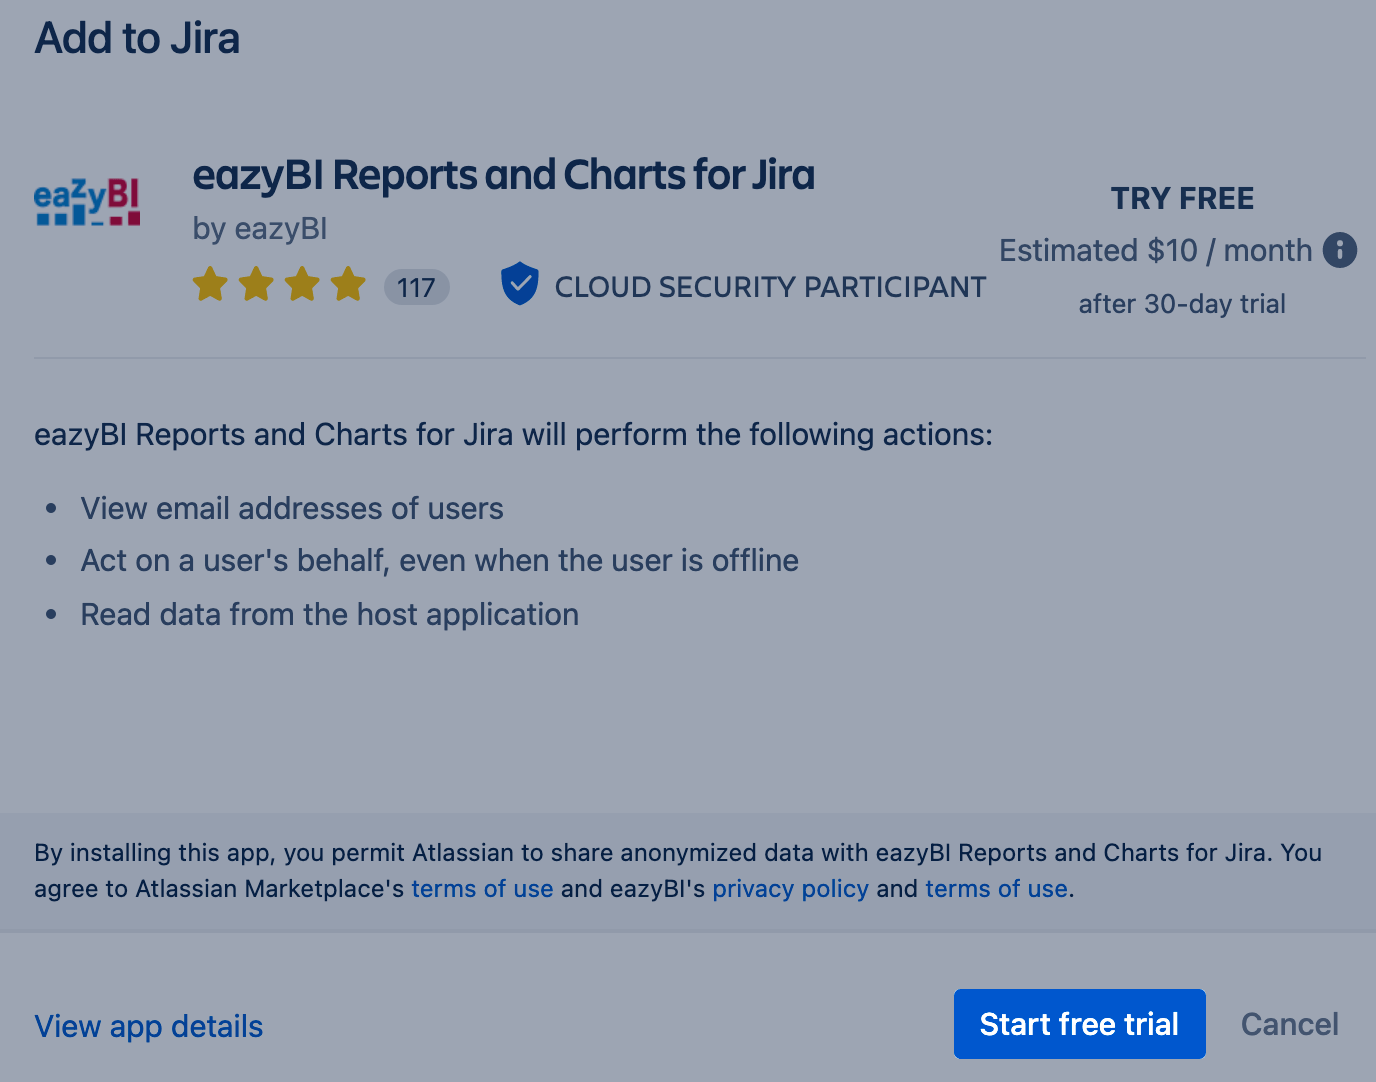Screen dimensions: 1376x1082
Task: Click the TRY FREE heading
Action: tap(1183, 198)
